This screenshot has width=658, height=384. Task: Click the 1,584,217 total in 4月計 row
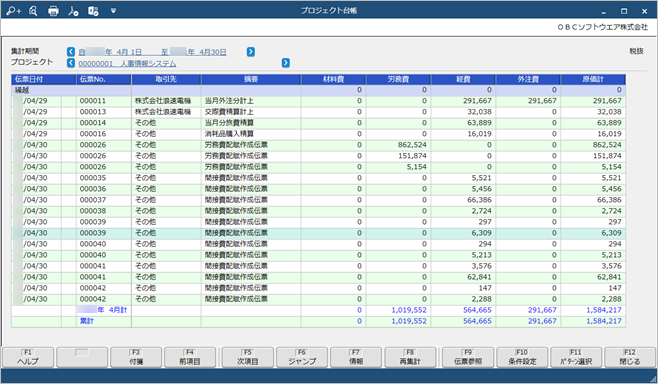click(x=604, y=310)
